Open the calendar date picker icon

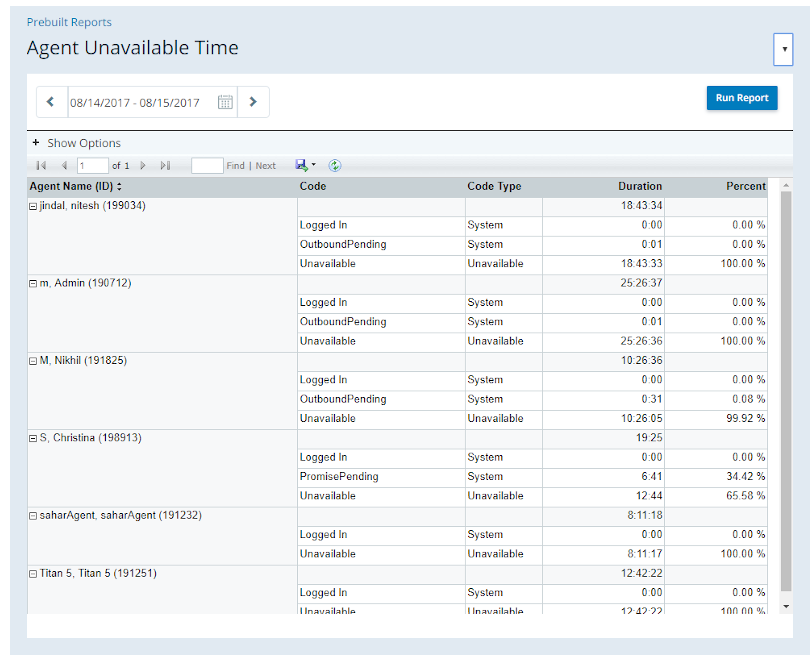tap(225, 102)
